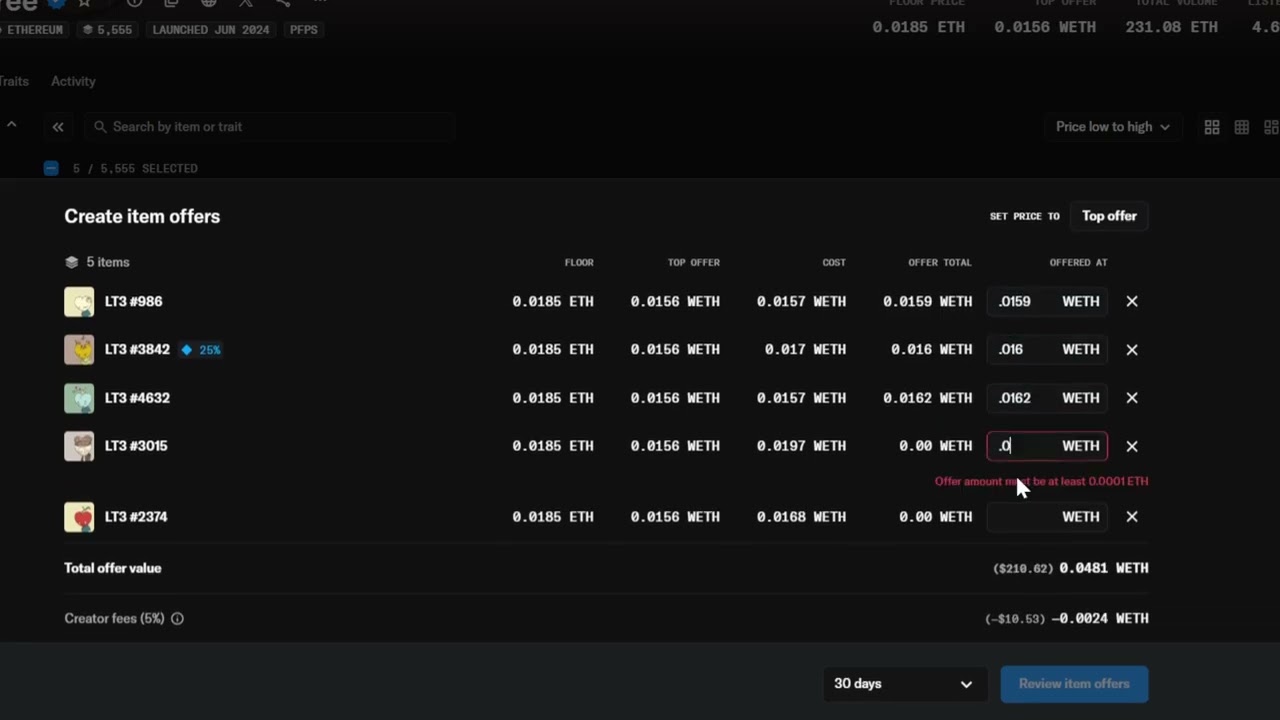The image size is (1280, 720).
Task: Click the 5 items stack icon
Action: [x=71, y=262]
